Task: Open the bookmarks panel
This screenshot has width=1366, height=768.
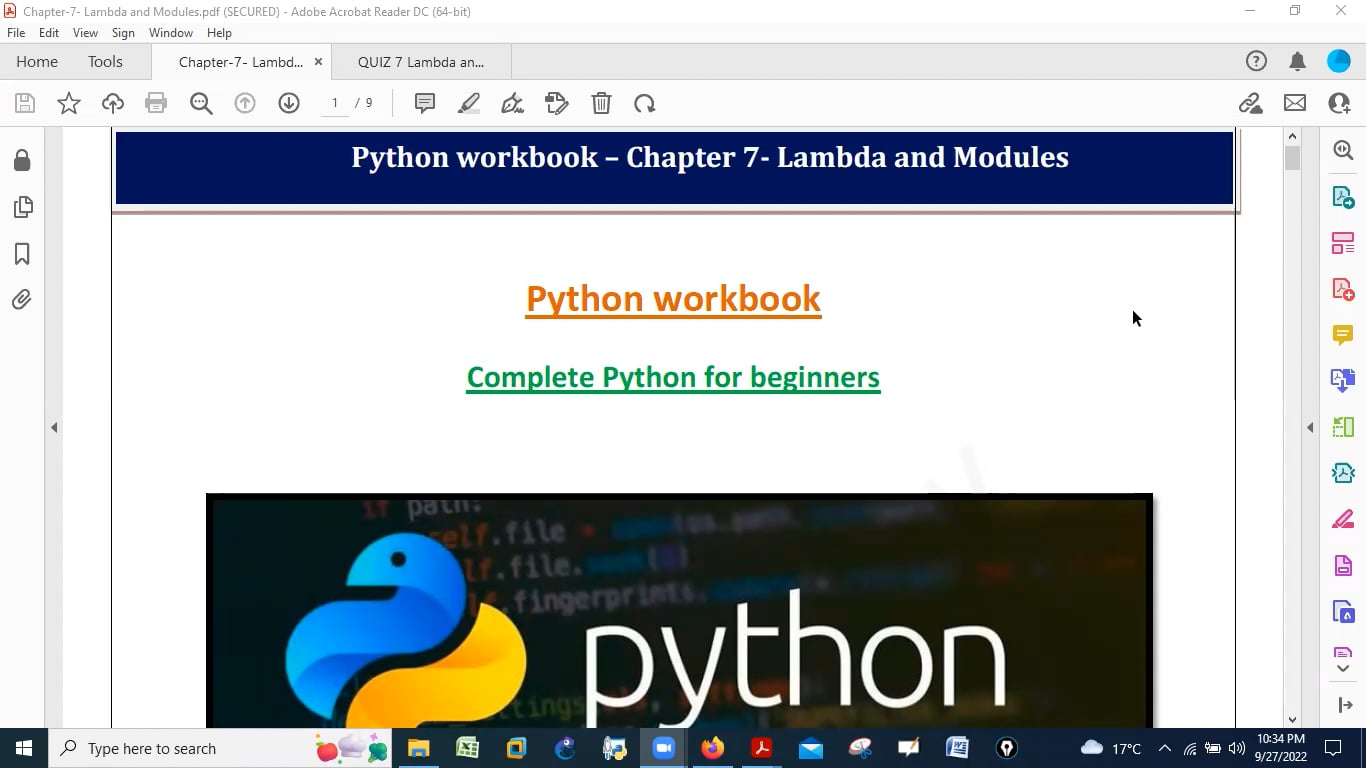Action: coord(22,254)
